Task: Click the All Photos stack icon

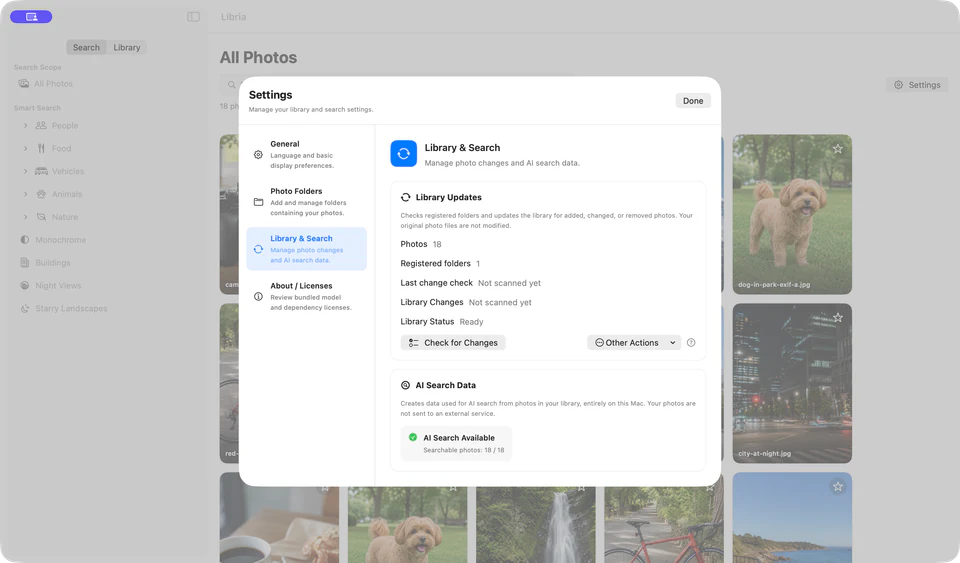Action: 24,83
